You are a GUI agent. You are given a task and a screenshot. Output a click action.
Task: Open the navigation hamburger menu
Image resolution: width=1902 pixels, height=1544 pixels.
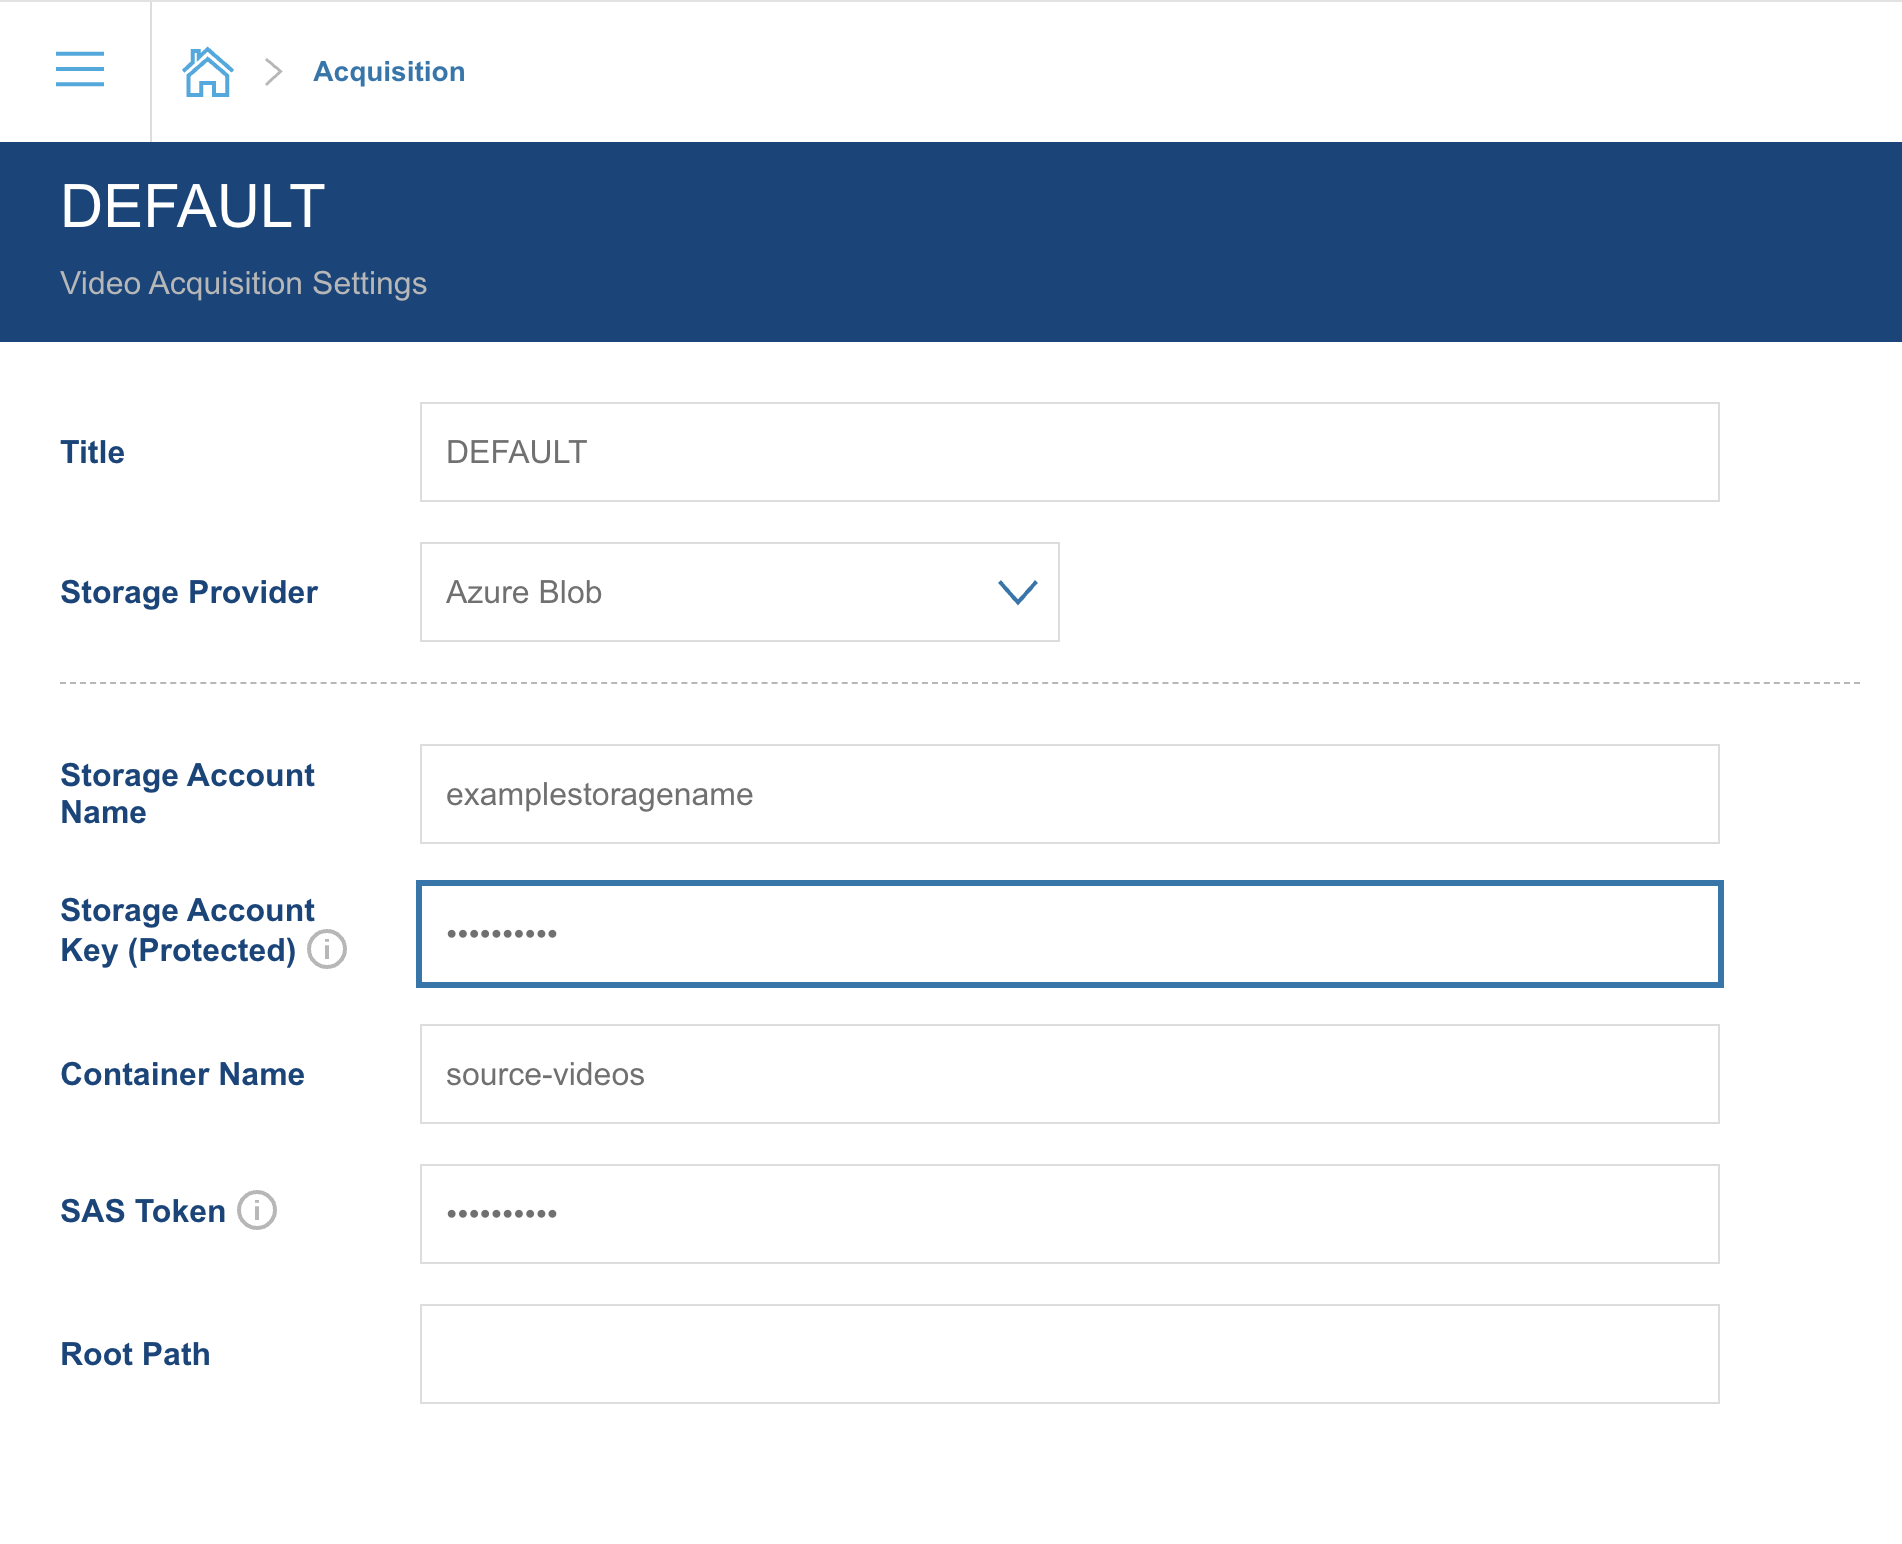79,70
